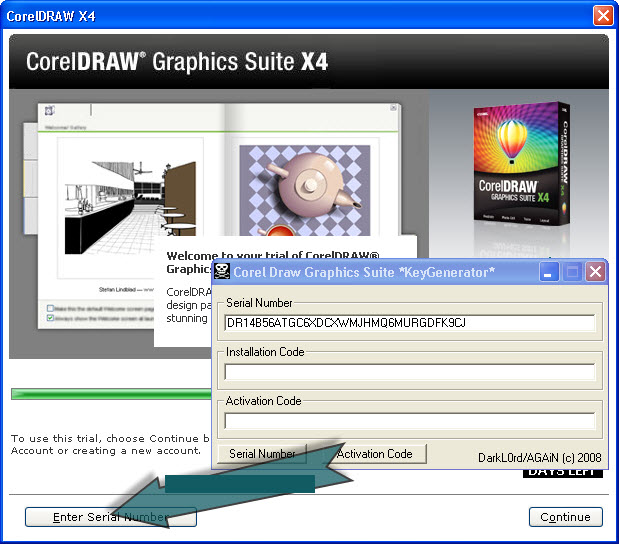Click the 'To use this trial' instruction text
Image resolution: width=619 pixels, height=544 pixels.
click(x=110, y=445)
